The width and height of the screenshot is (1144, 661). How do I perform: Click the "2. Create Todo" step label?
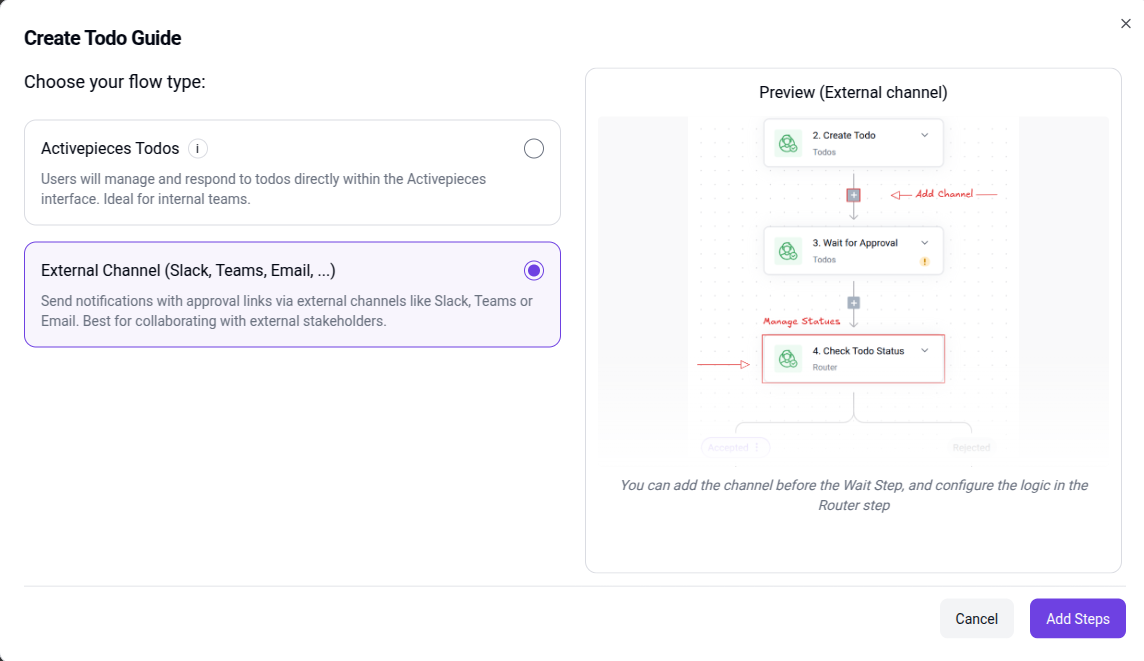click(x=844, y=135)
